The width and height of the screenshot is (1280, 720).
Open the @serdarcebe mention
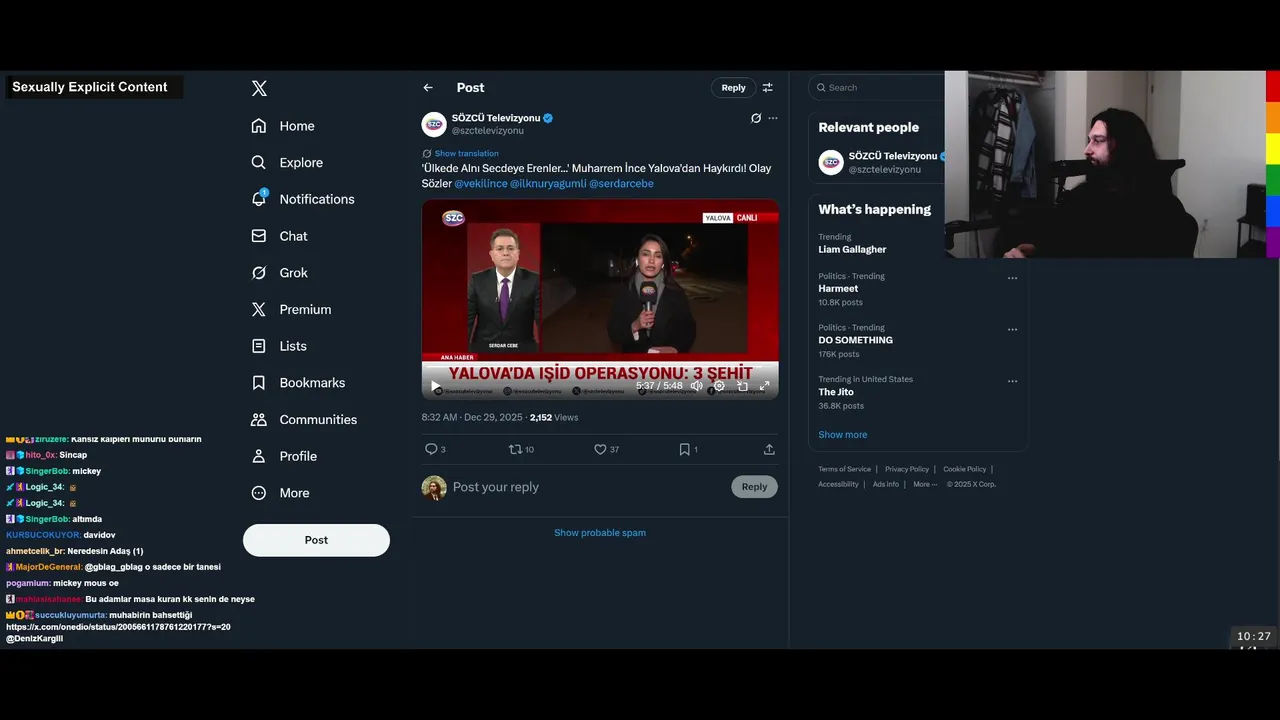(621, 184)
